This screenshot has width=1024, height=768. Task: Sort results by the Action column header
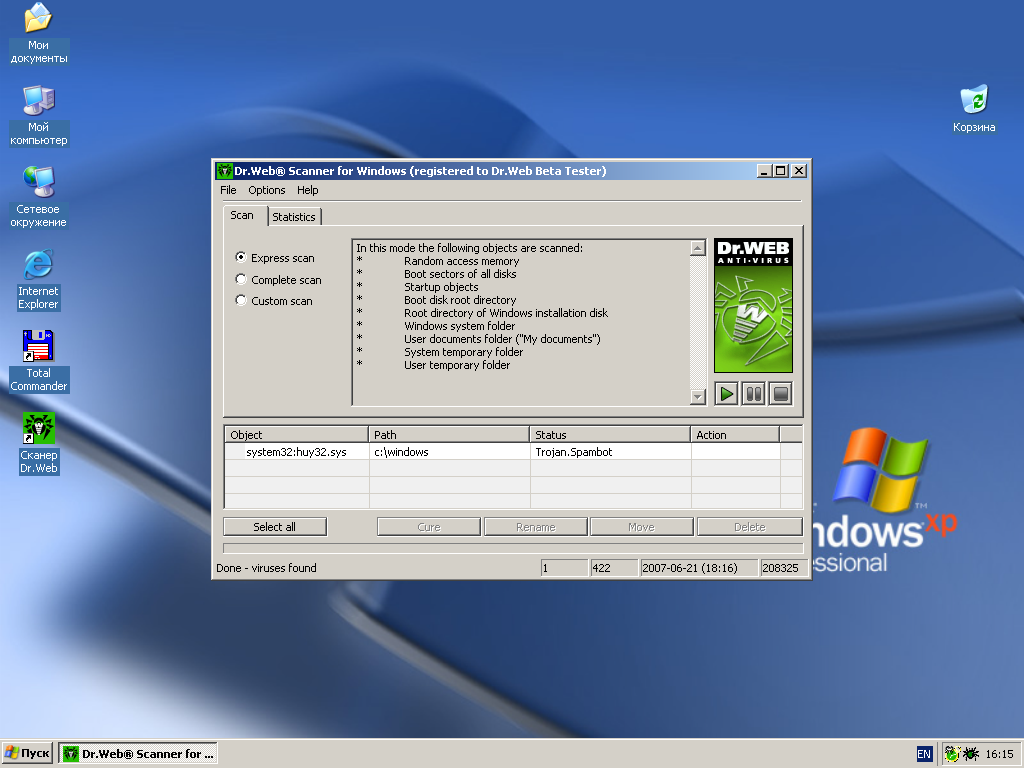coord(735,435)
